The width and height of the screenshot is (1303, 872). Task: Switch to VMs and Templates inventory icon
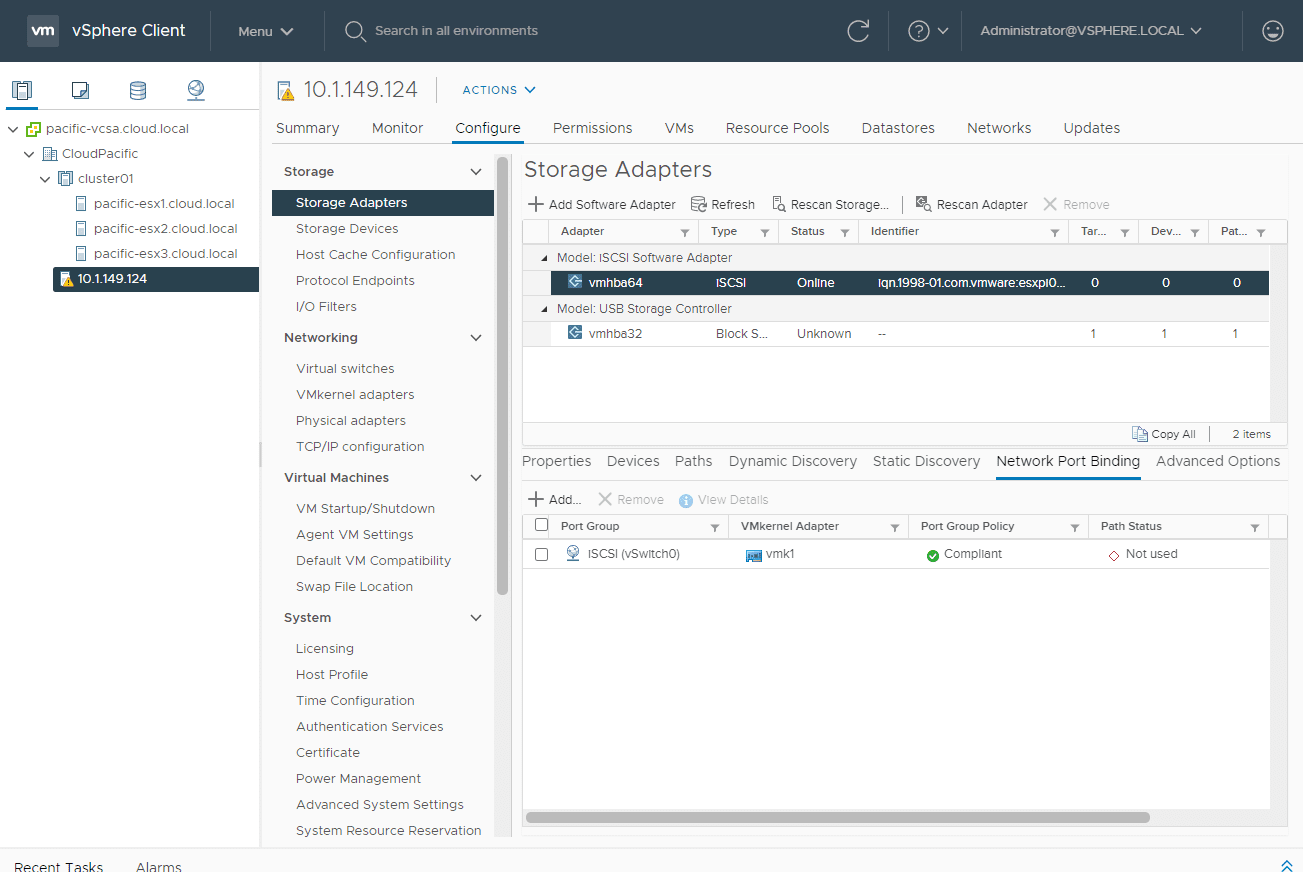pyautogui.click(x=80, y=90)
